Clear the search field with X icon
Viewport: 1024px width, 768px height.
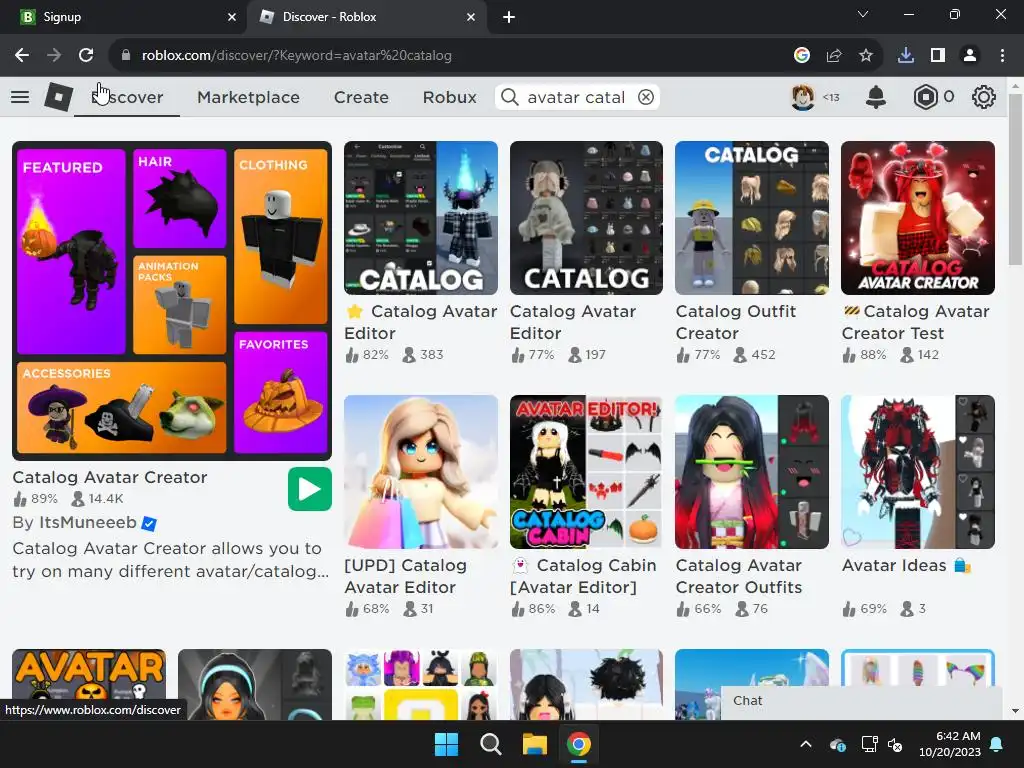[645, 97]
